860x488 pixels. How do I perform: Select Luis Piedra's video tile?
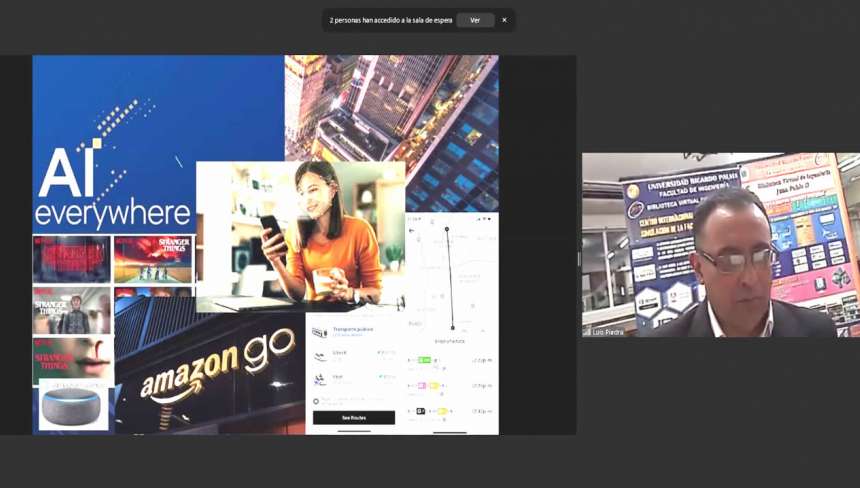click(721, 245)
